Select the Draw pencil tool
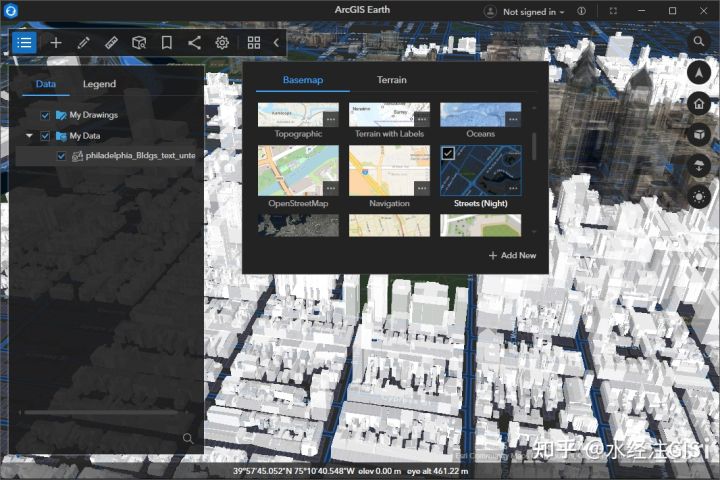The image size is (720, 480). [84, 43]
